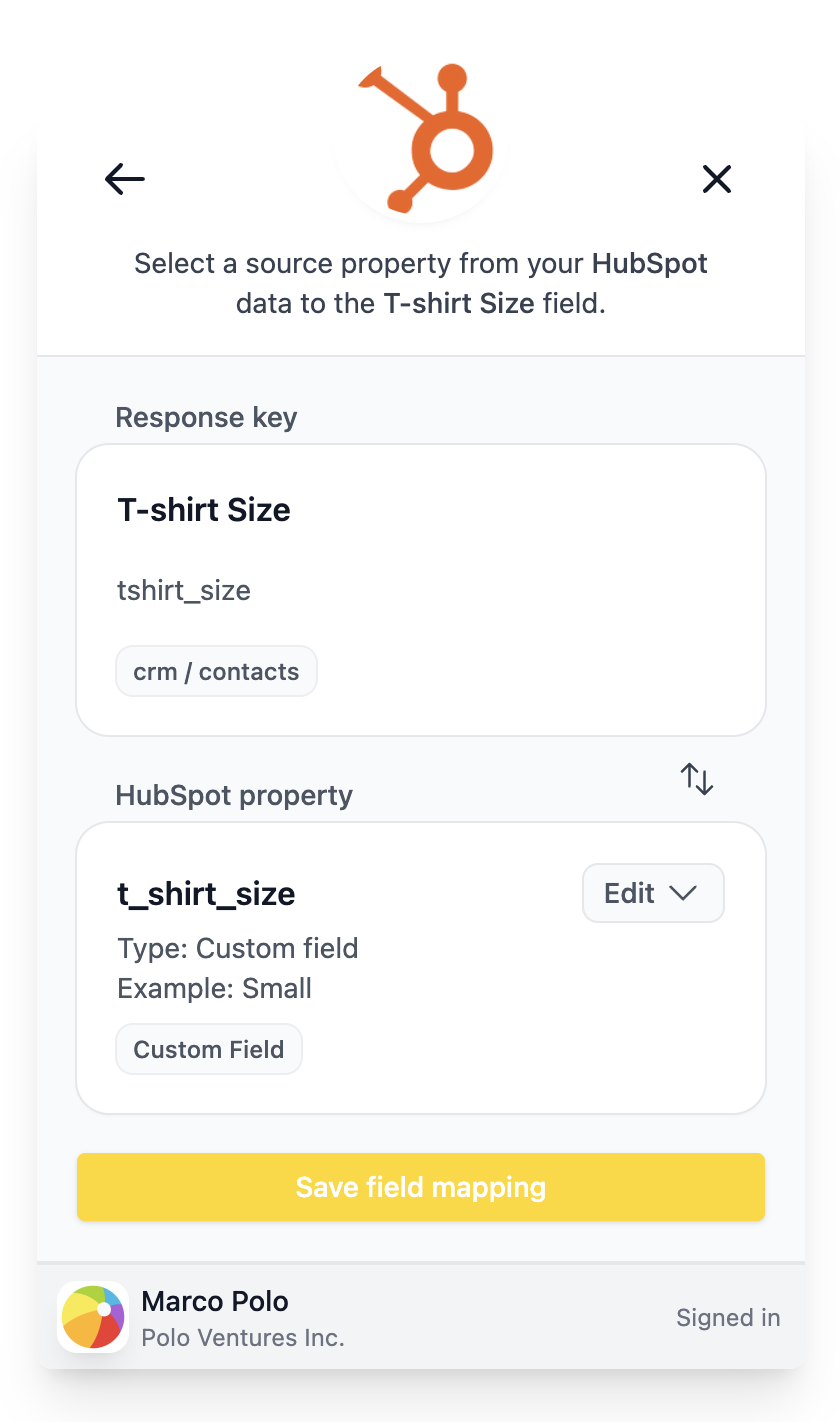Swap mapping direction with the up-down arrows
The image size is (840, 1422).
click(697, 778)
